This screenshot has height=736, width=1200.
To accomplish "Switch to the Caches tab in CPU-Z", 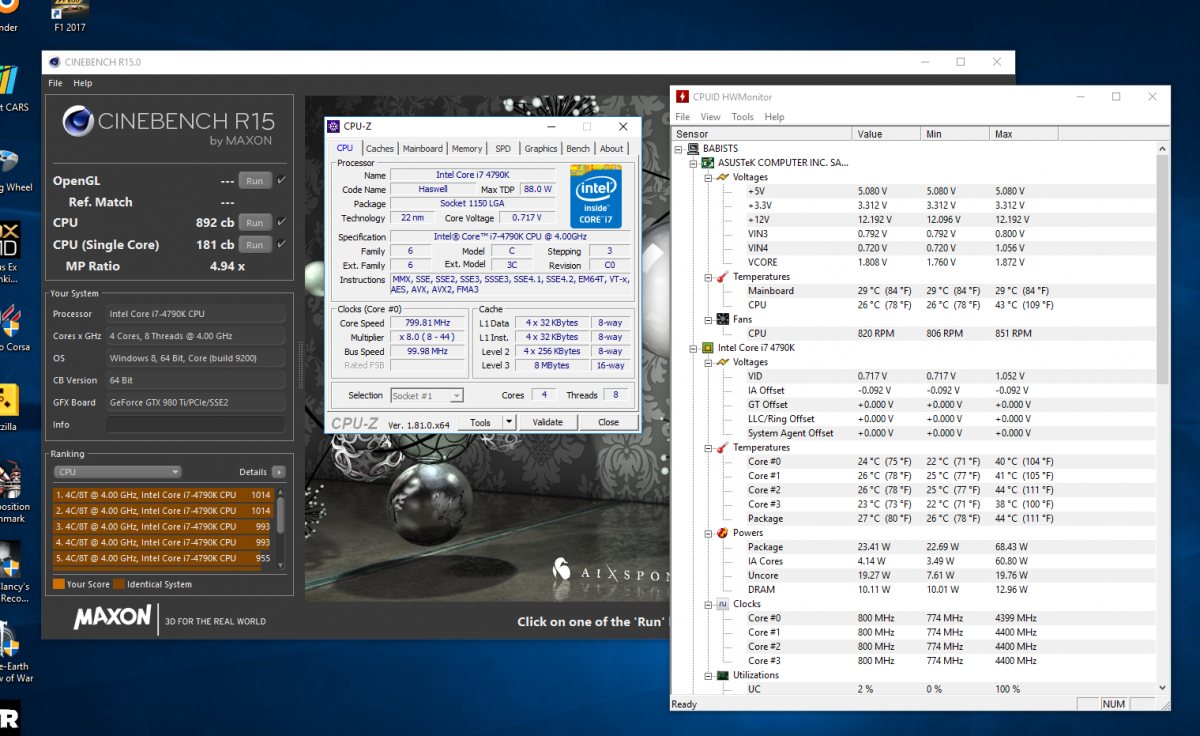I will [380, 149].
